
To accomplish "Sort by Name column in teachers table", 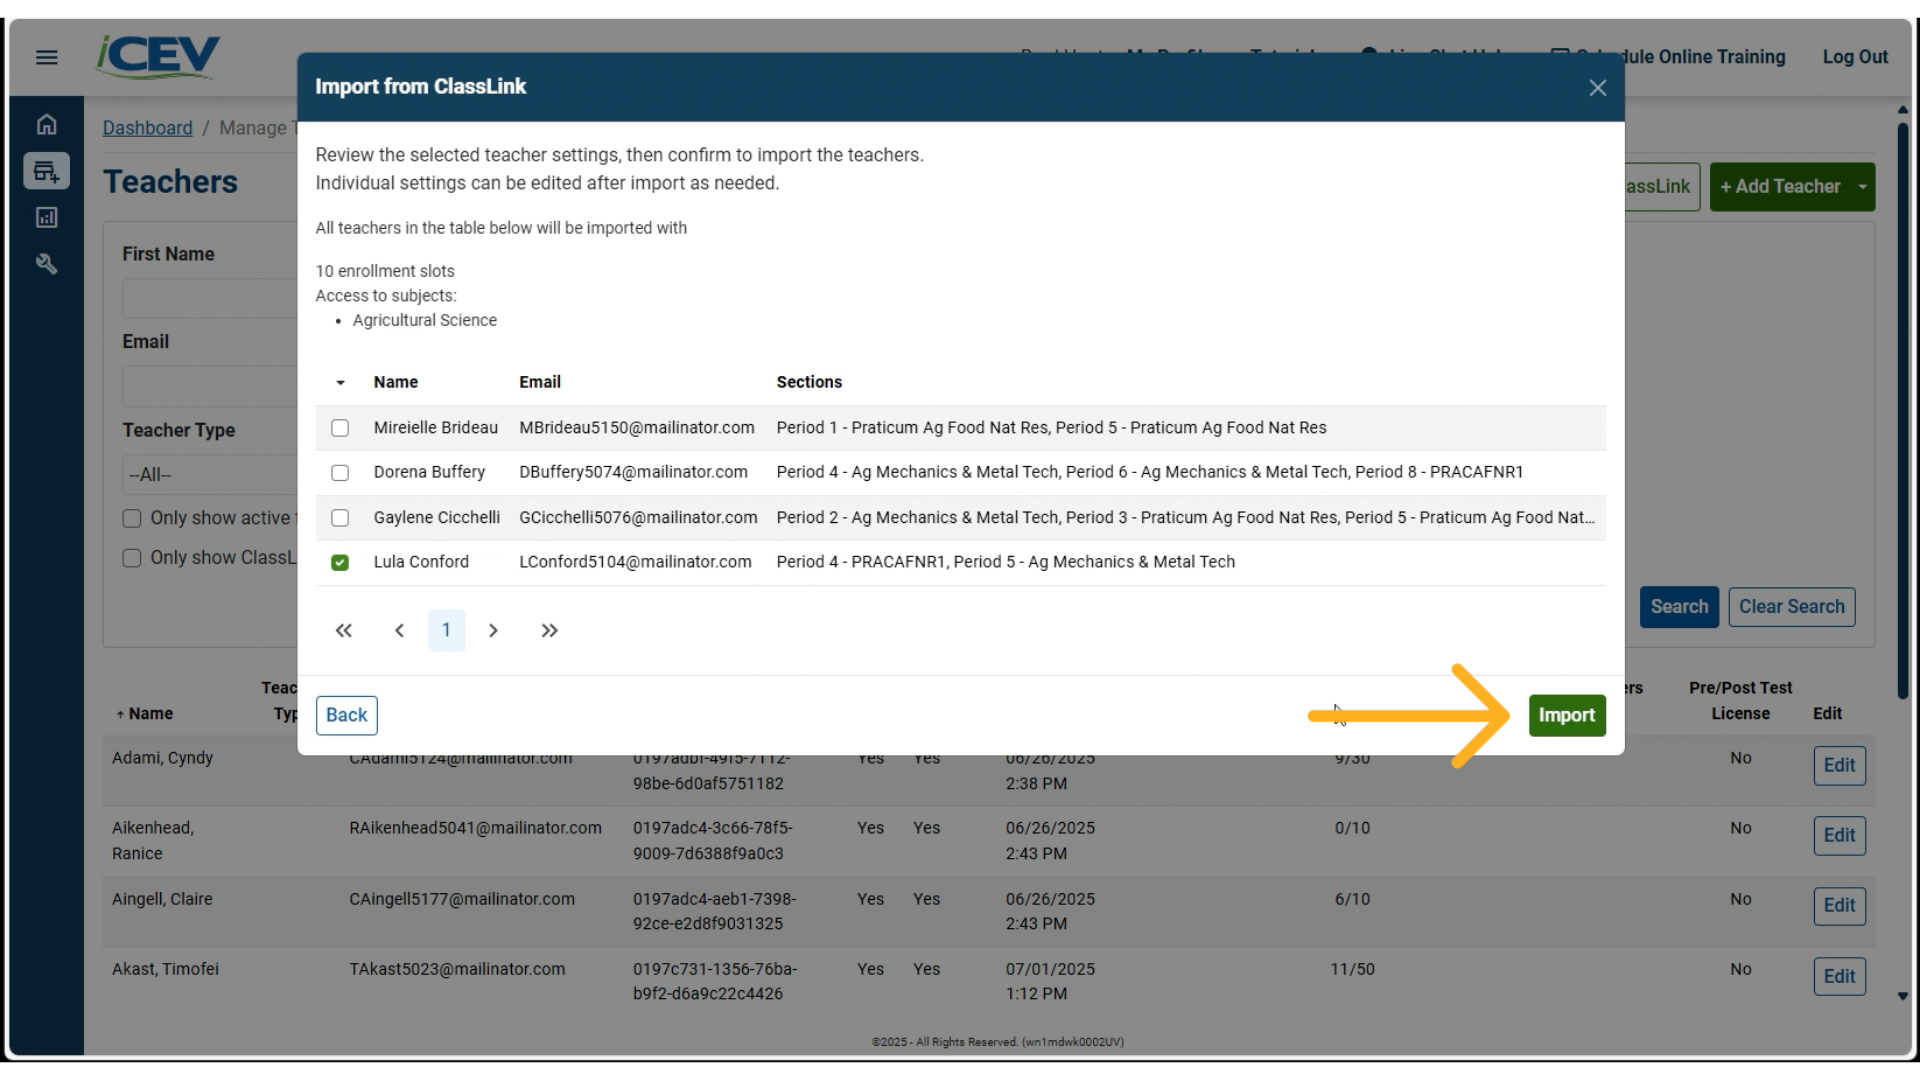I will coord(145,714).
